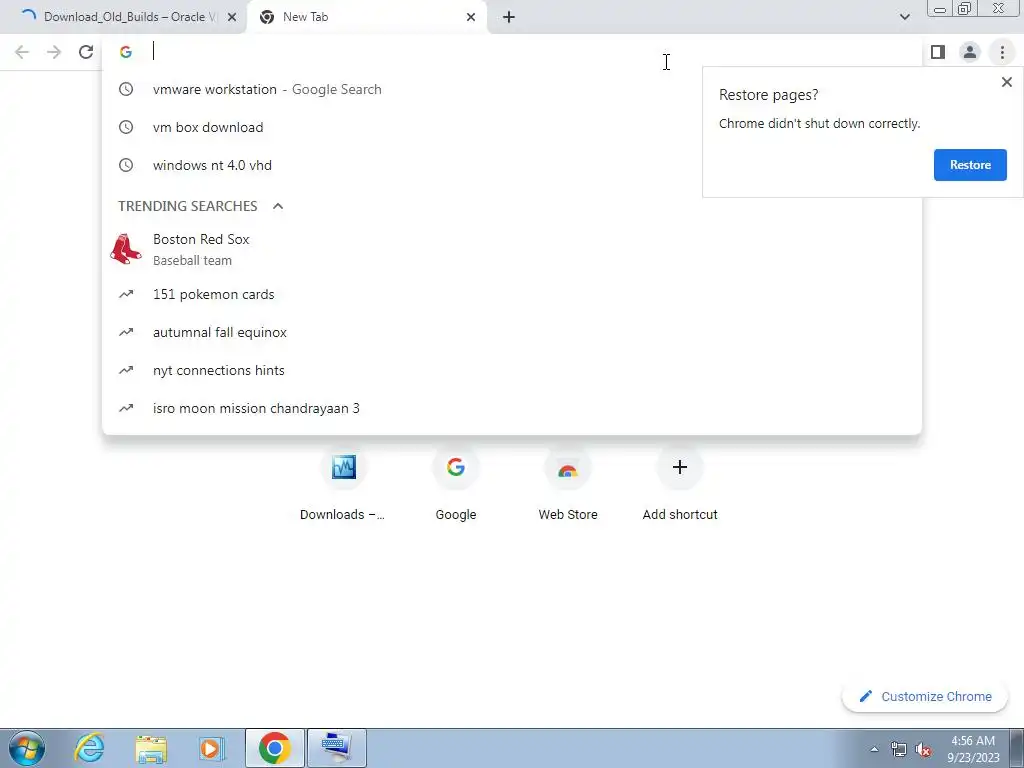Open the Downloads shortcut tile
Viewport: 1024px width, 768px height.
click(x=344, y=485)
